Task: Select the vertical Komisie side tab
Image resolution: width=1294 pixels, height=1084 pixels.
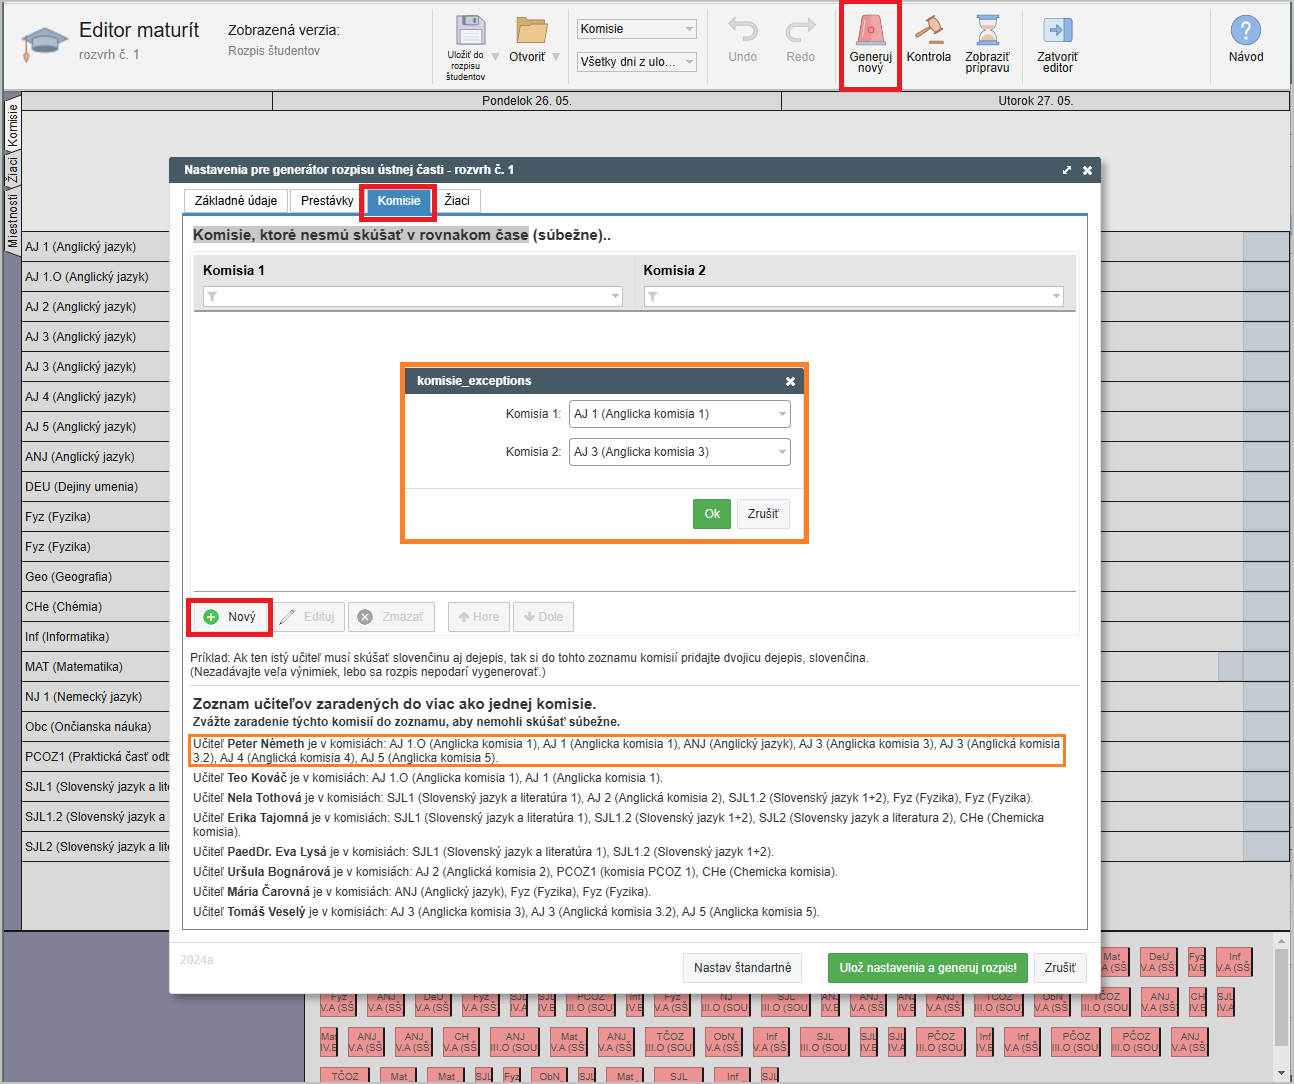Action: (x=13, y=126)
